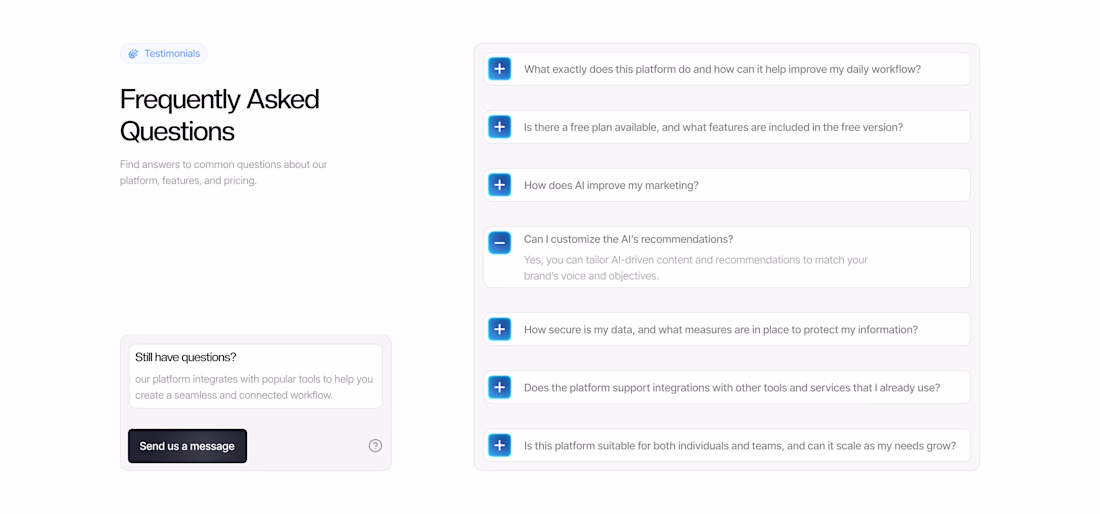Collapse 'Can I customize the AI's recommendations?' answer

pyautogui.click(x=499, y=243)
